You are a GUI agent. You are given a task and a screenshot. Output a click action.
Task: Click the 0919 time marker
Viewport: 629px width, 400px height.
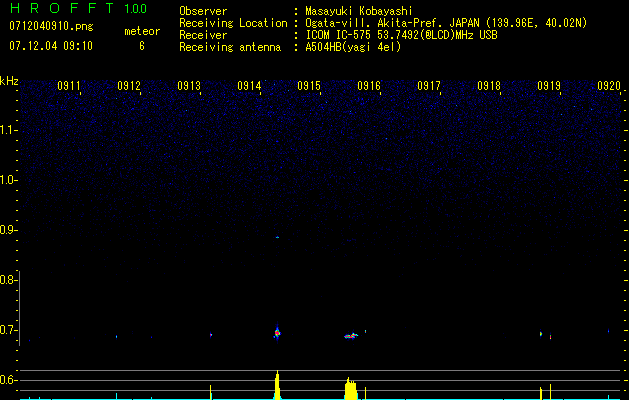(x=549, y=86)
